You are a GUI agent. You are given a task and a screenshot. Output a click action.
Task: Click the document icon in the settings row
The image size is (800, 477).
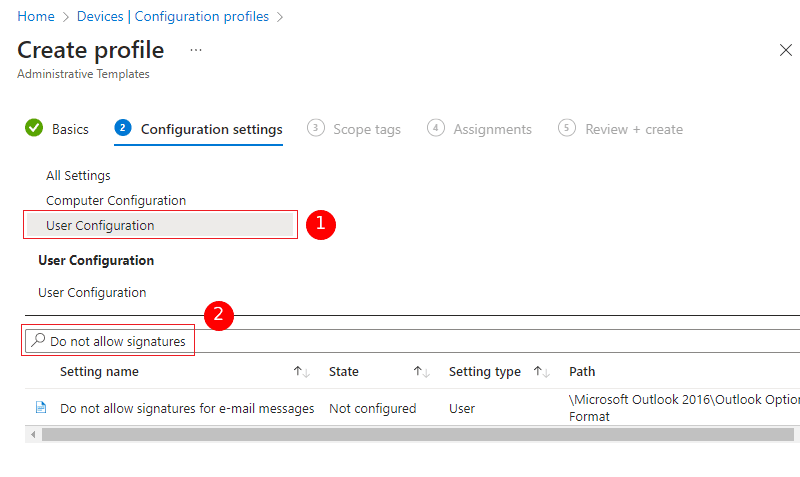(41, 408)
